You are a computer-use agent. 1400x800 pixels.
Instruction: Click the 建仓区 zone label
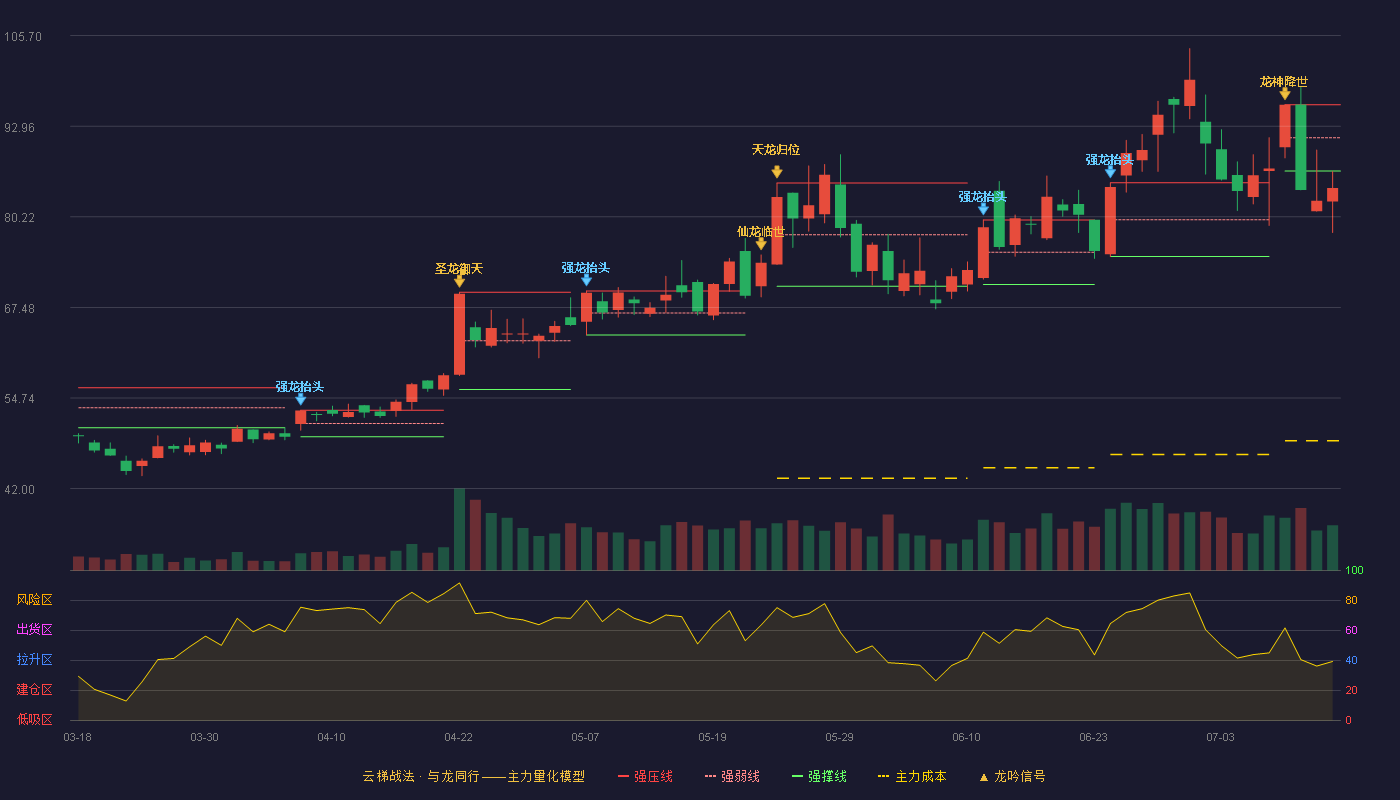pos(34,690)
